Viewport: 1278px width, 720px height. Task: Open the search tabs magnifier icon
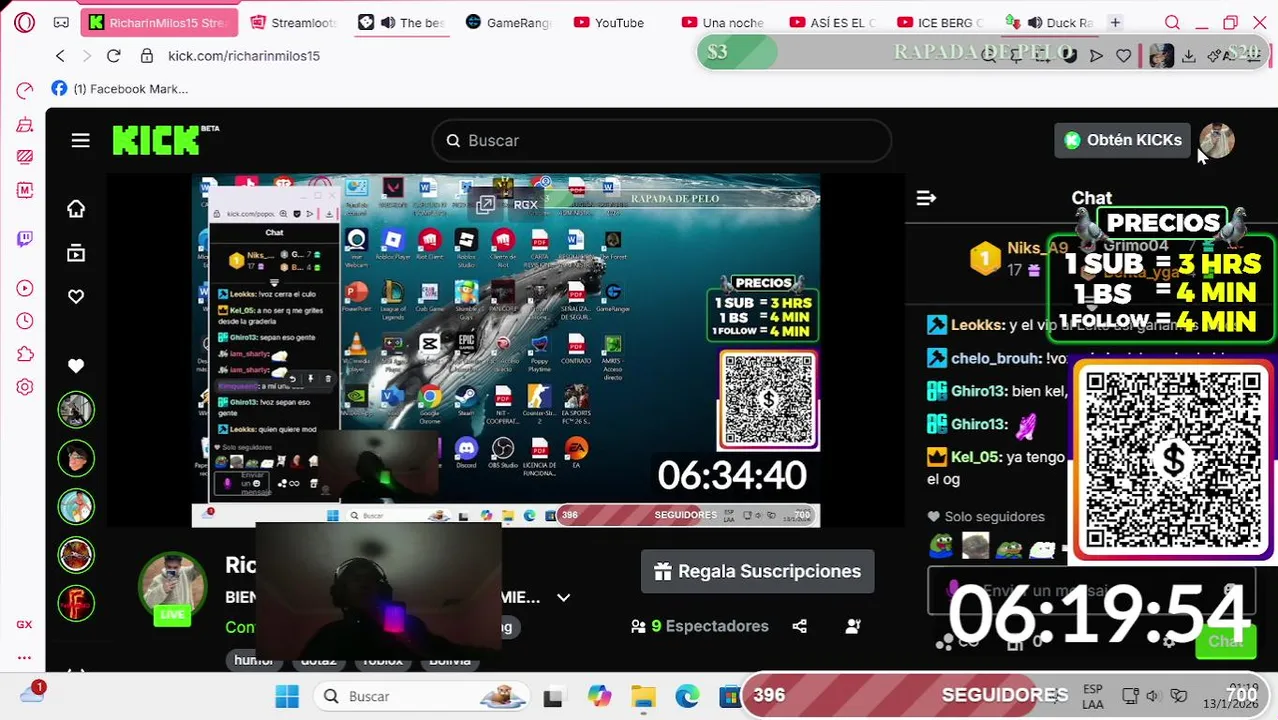pos(1172,22)
